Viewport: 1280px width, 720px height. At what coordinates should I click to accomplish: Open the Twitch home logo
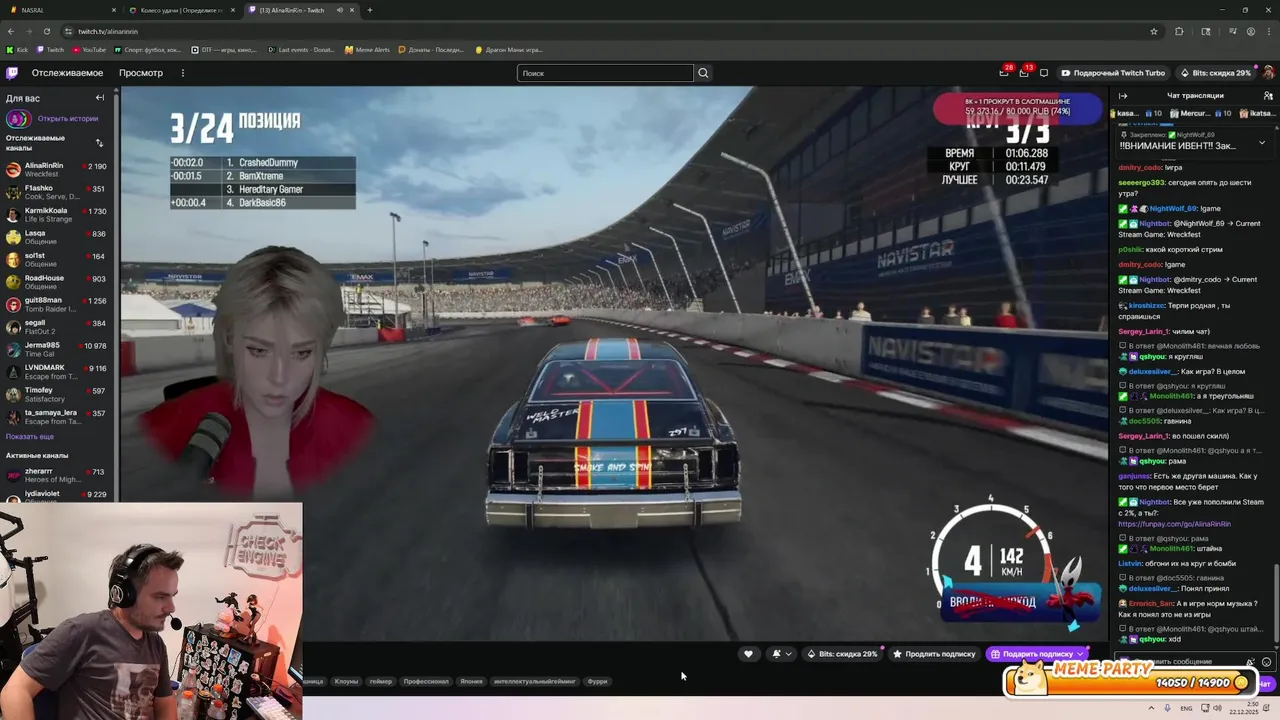(x=12, y=73)
